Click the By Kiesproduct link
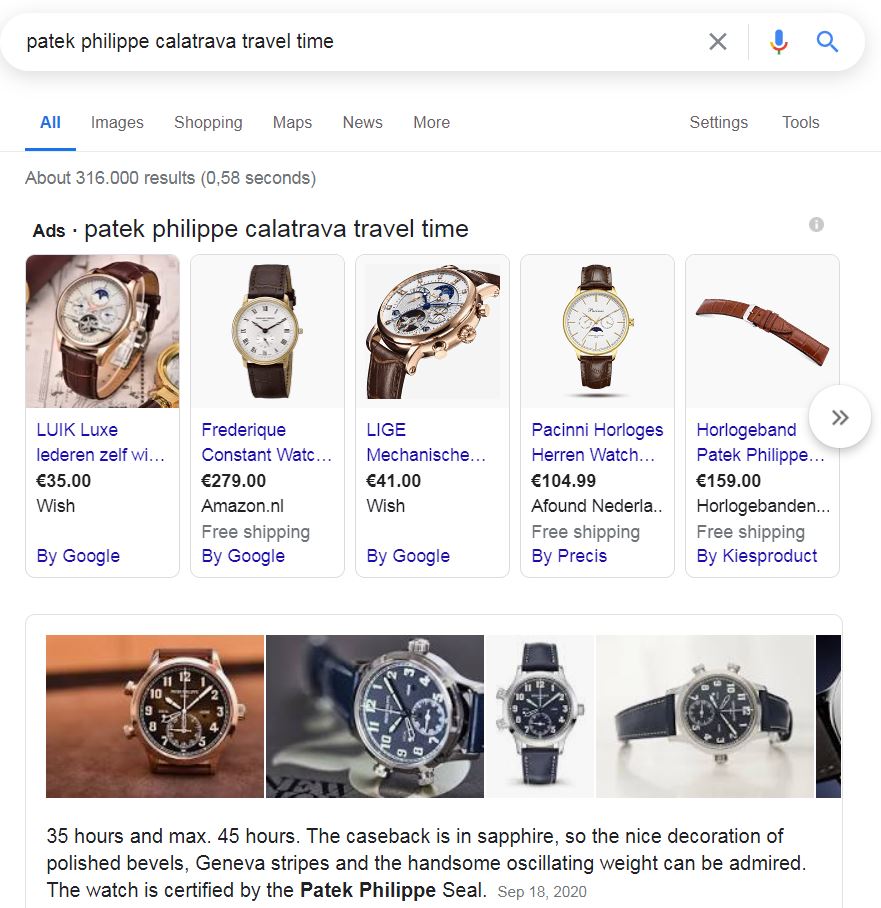 756,556
